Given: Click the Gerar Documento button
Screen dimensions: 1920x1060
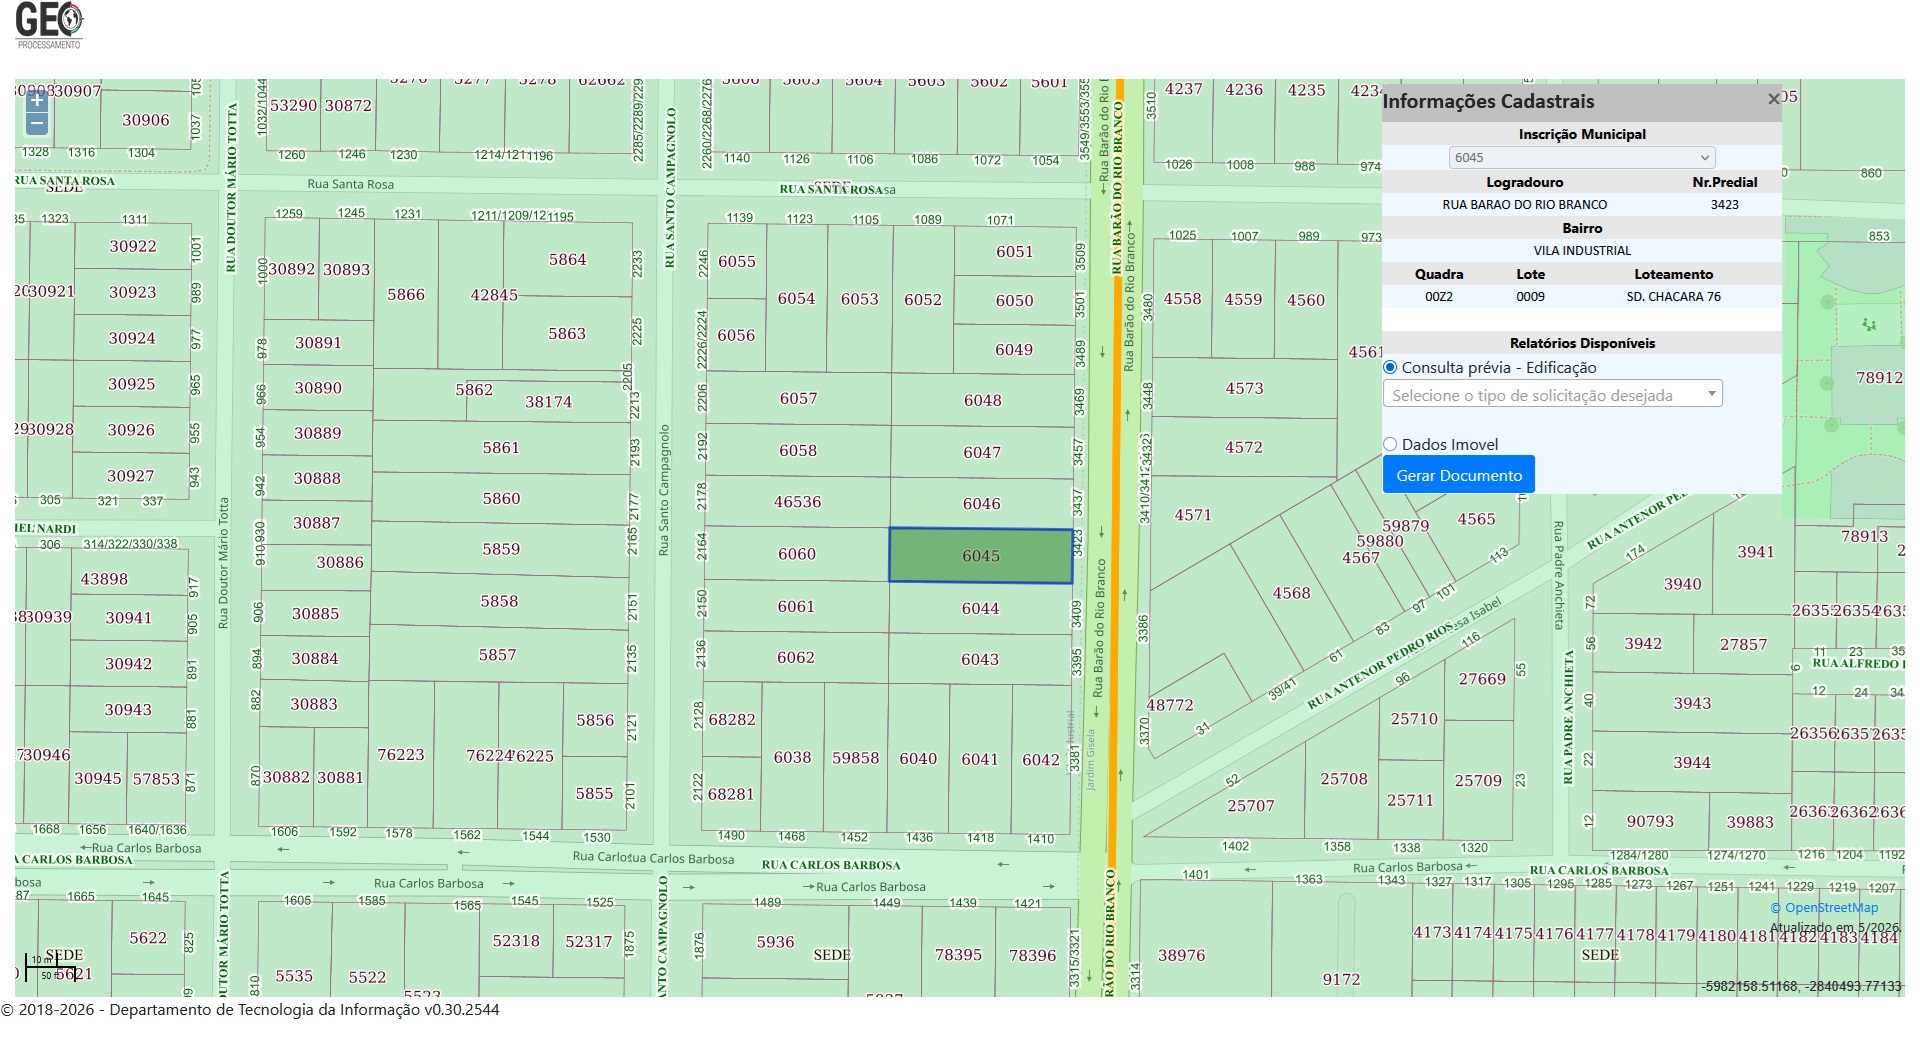Looking at the screenshot, I should (1459, 475).
